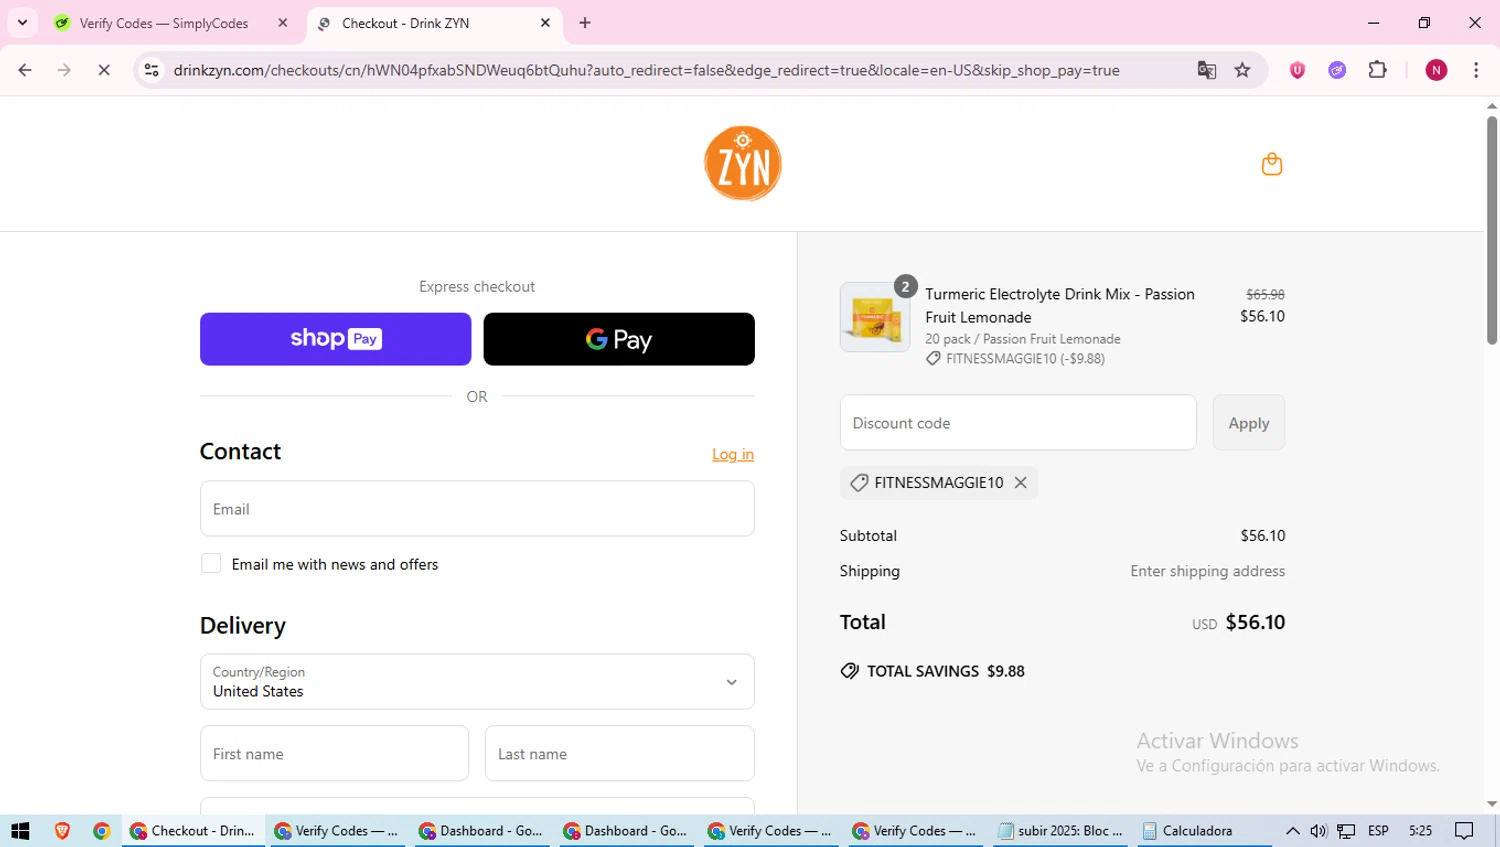Switch to the subir 2025: Bloc taskbar item

1061,831
